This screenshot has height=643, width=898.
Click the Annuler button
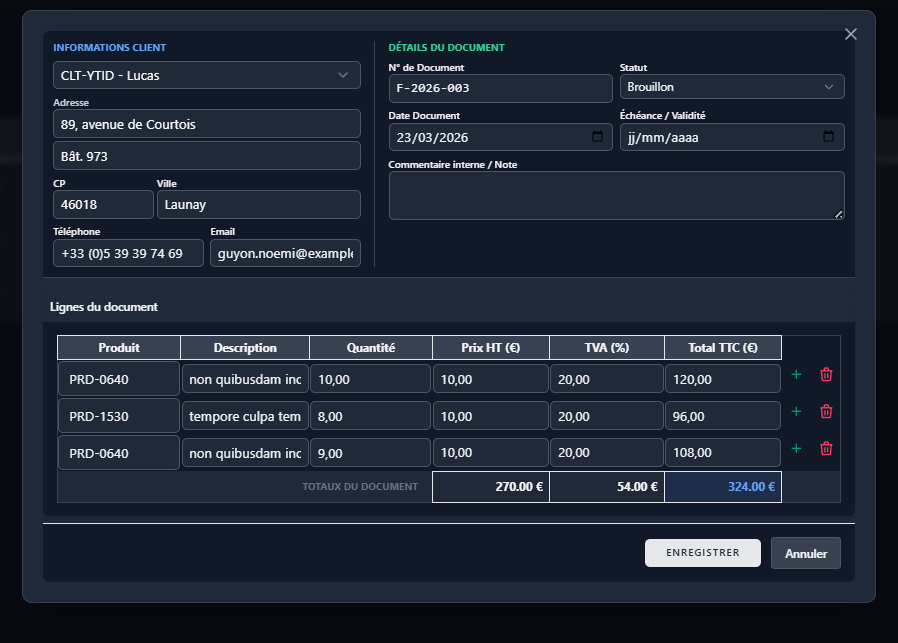[806, 553]
